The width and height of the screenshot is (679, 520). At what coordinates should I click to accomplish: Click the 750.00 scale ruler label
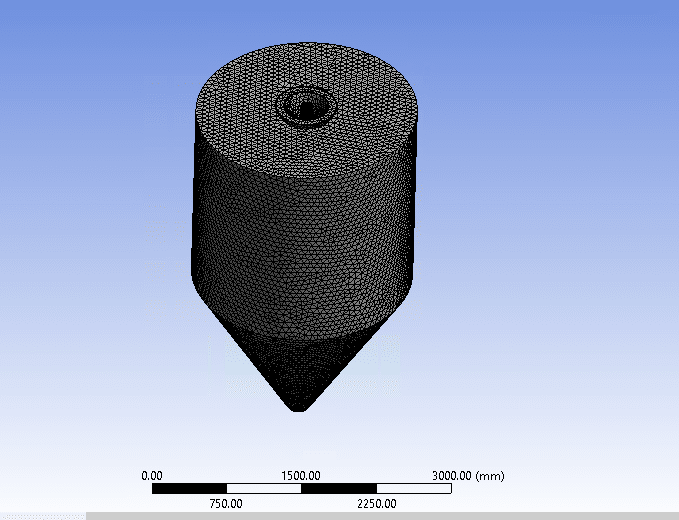click(x=226, y=503)
